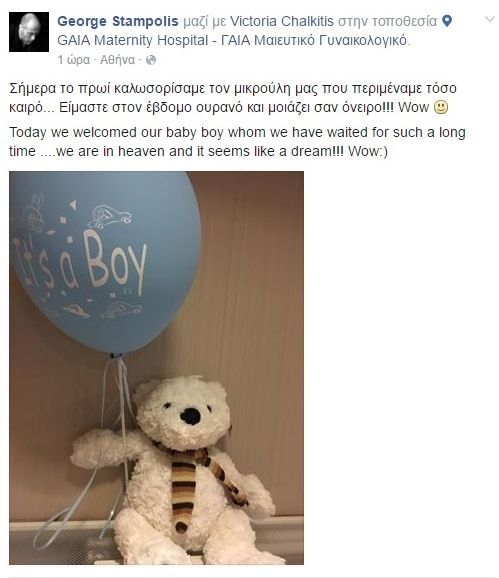
Task: Click the George Stampolis name link
Action: point(118,21)
